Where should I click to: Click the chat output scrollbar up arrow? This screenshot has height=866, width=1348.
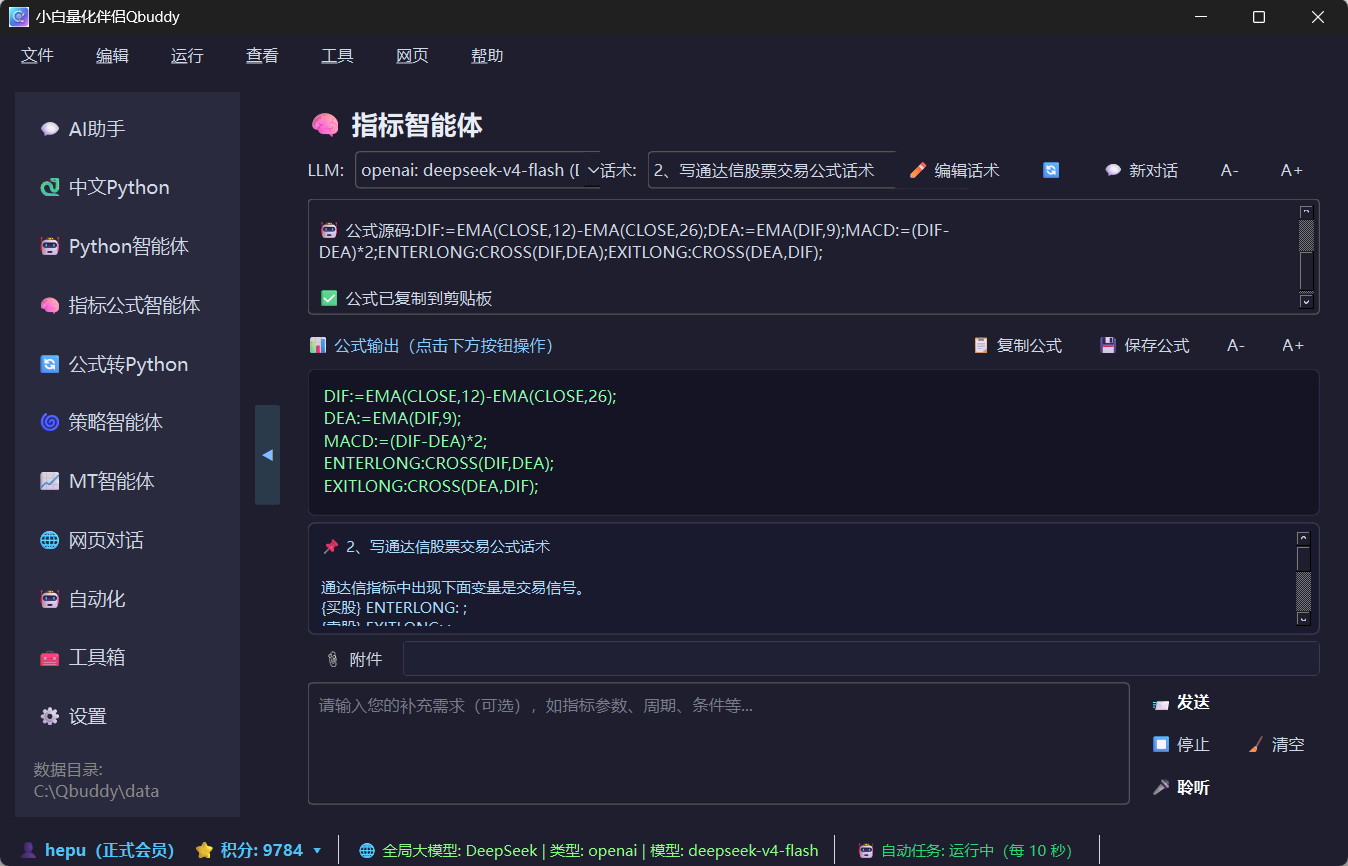pos(1306,212)
